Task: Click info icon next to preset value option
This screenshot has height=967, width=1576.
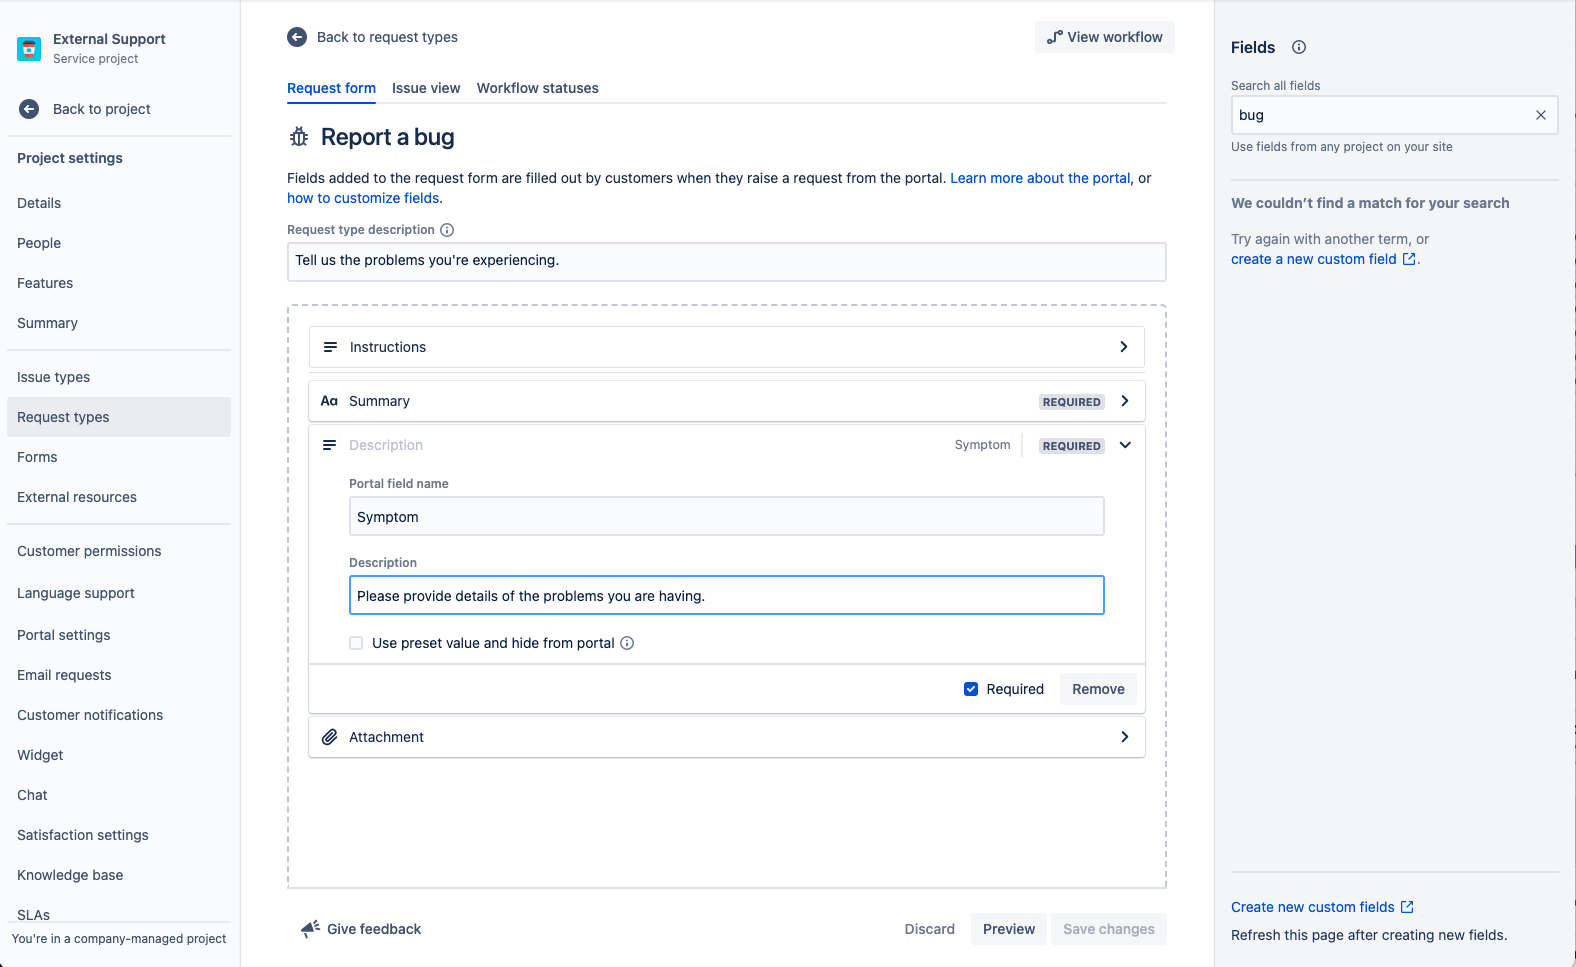Action: click(x=627, y=643)
